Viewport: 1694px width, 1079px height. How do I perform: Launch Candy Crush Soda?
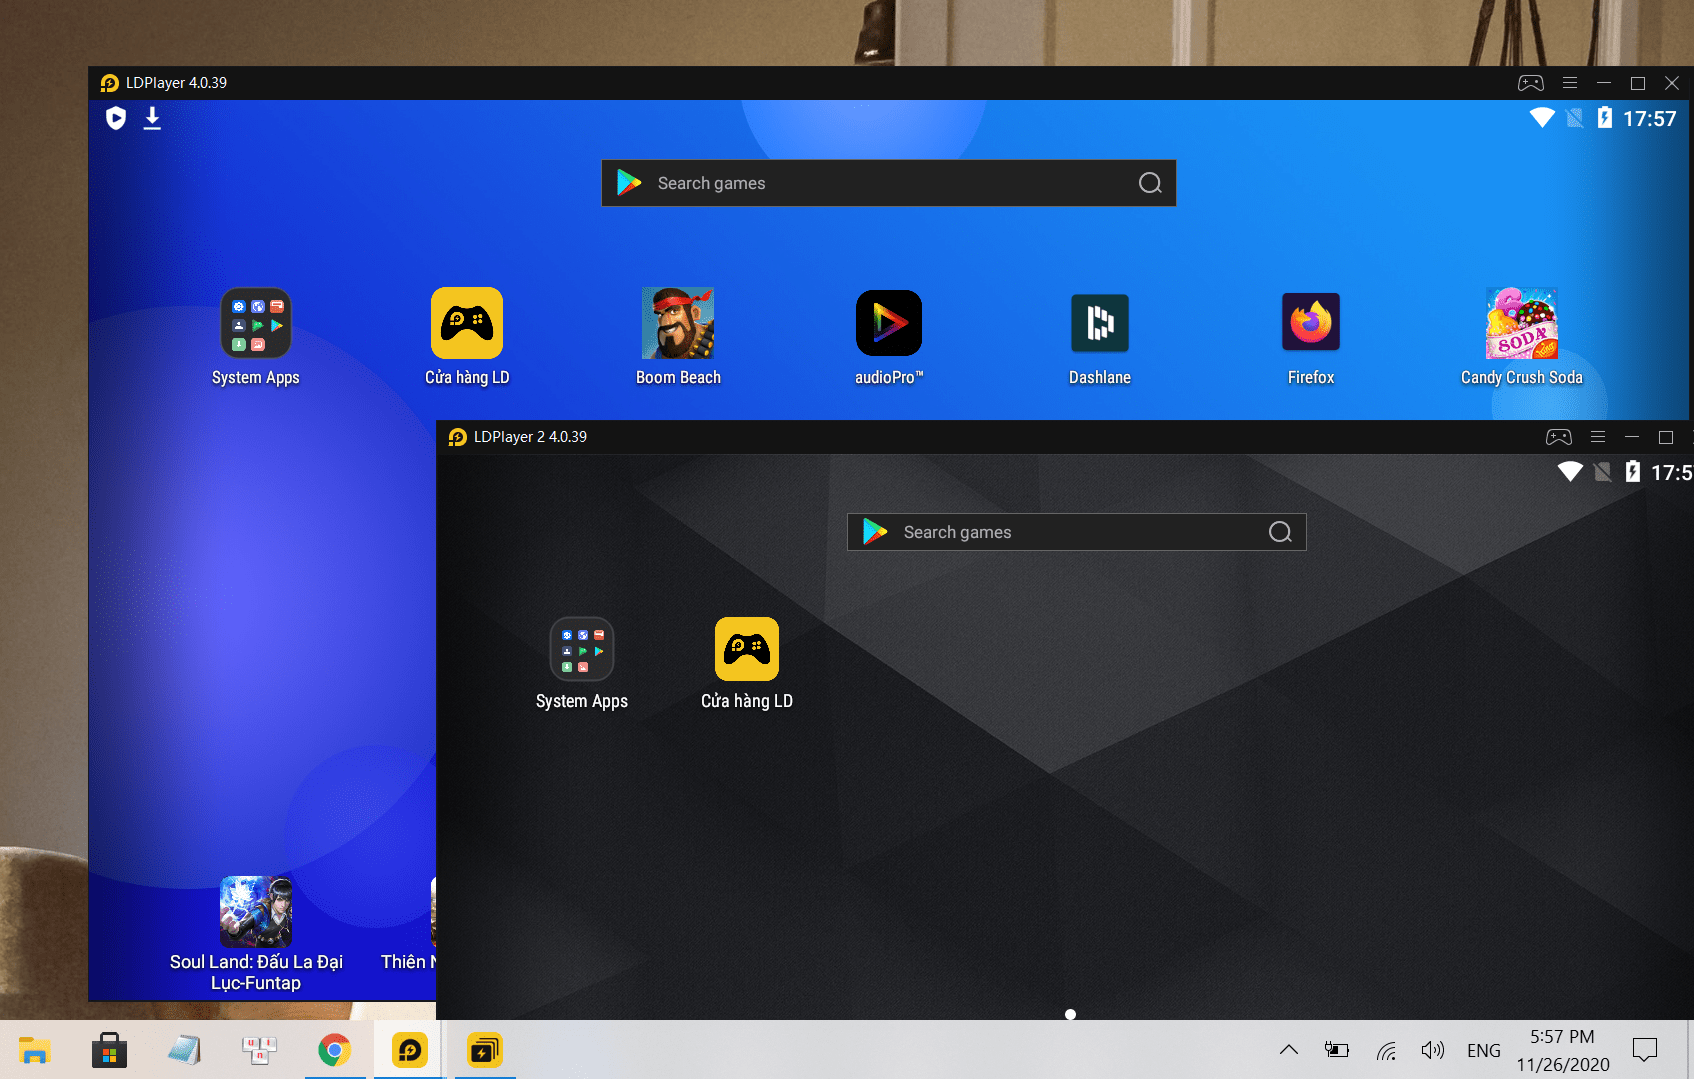pos(1521,323)
